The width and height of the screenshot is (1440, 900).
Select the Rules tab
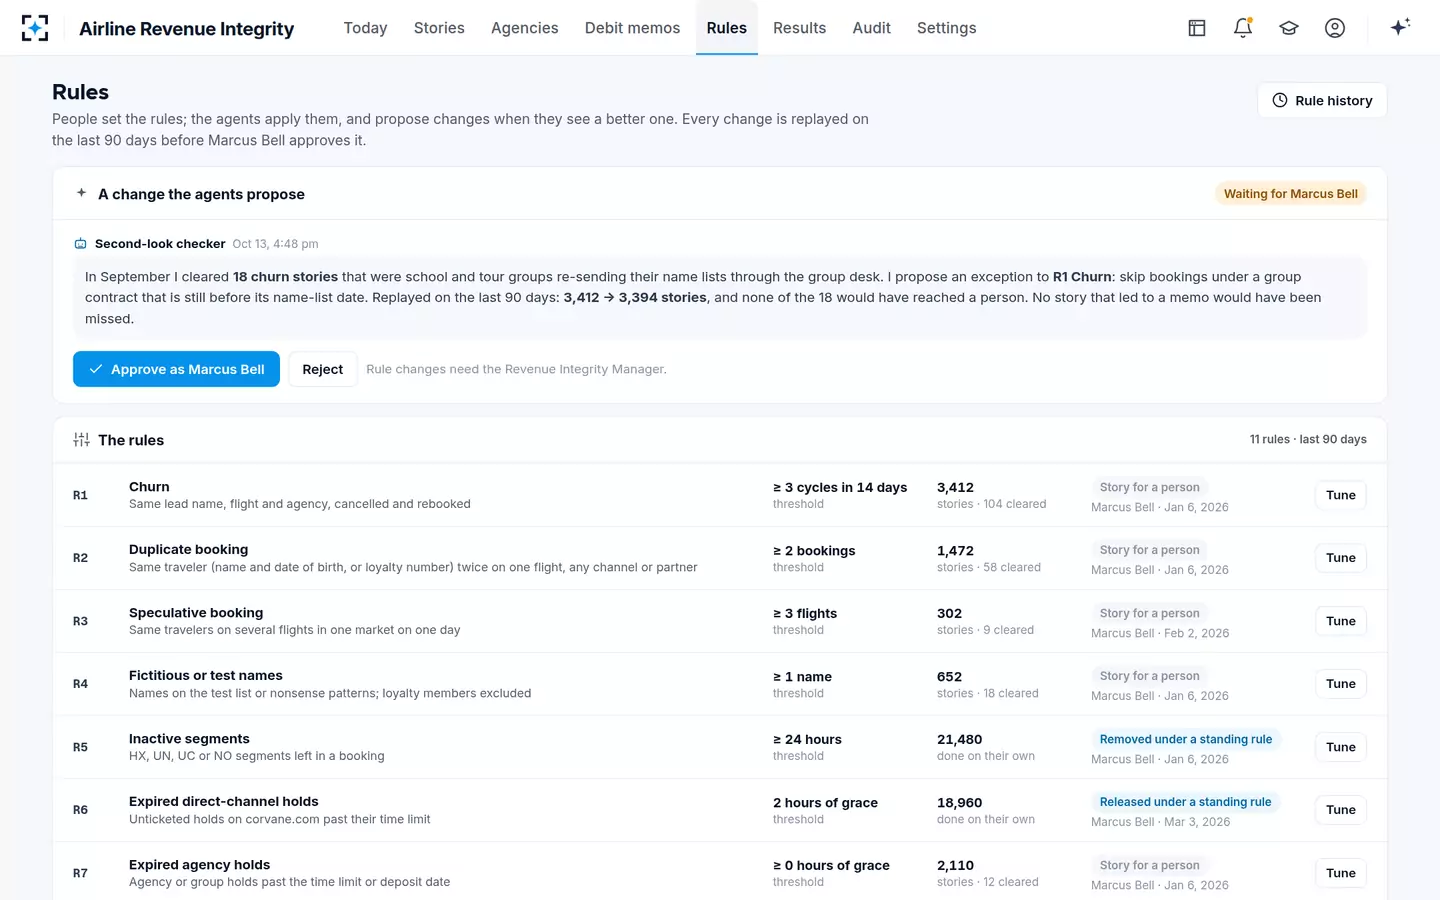727,28
